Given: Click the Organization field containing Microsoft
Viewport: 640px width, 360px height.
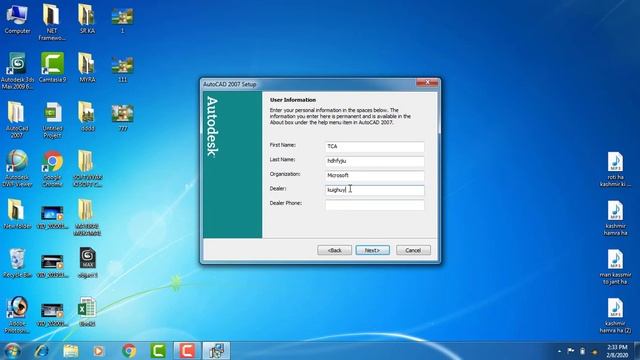Looking at the screenshot, I should [374, 176].
